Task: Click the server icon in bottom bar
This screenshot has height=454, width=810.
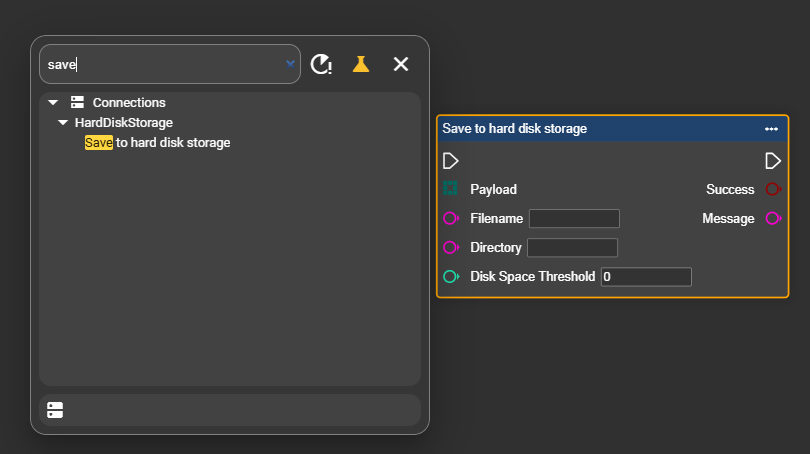Action: (x=55, y=410)
